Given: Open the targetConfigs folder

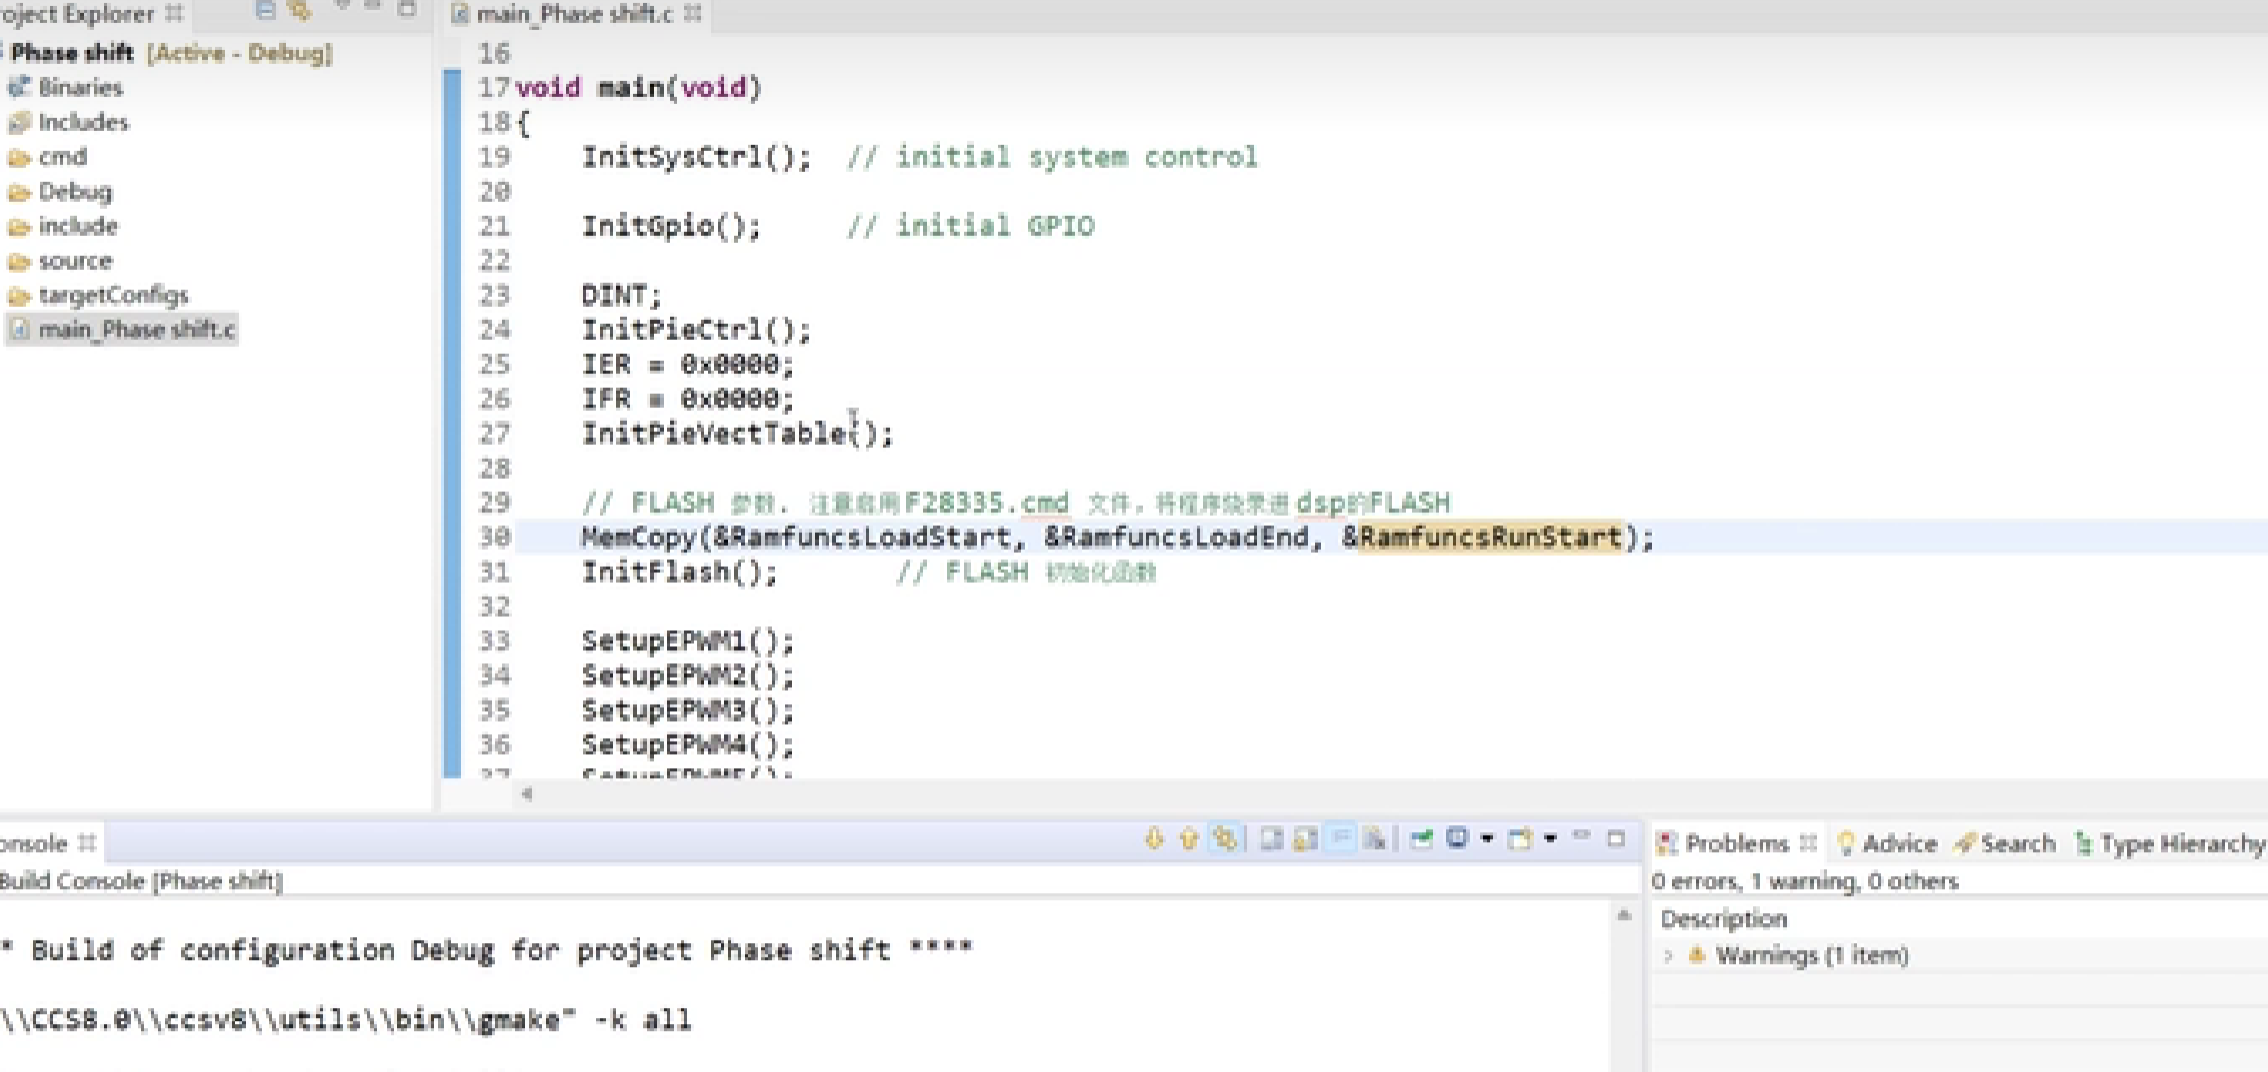Looking at the screenshot, I should pyautogui.click(x=98, y=295).
